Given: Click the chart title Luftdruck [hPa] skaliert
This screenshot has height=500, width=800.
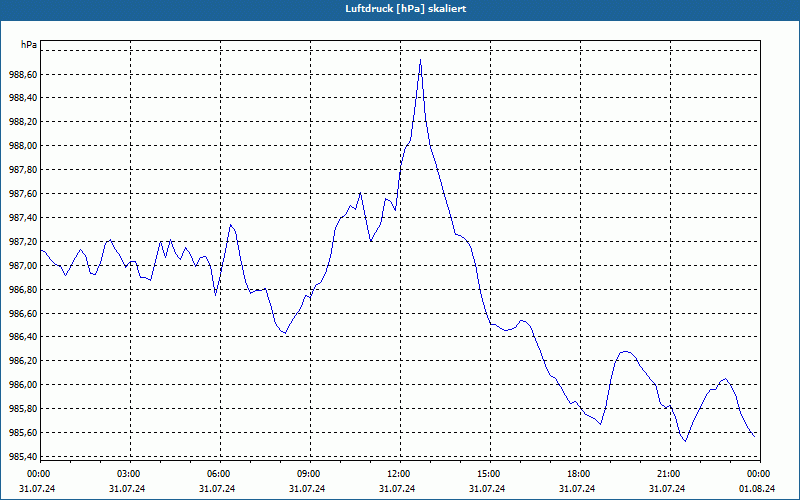Looking at the screenshot, I should coord(405,9).
